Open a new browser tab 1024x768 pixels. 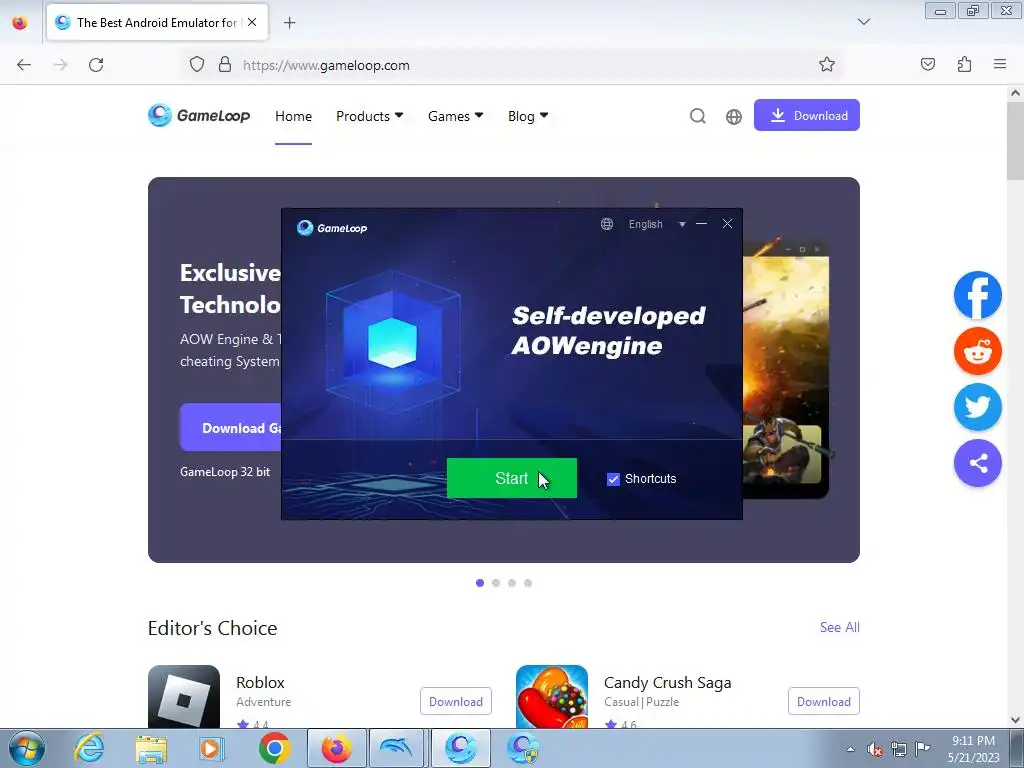(x=289, y=23)
